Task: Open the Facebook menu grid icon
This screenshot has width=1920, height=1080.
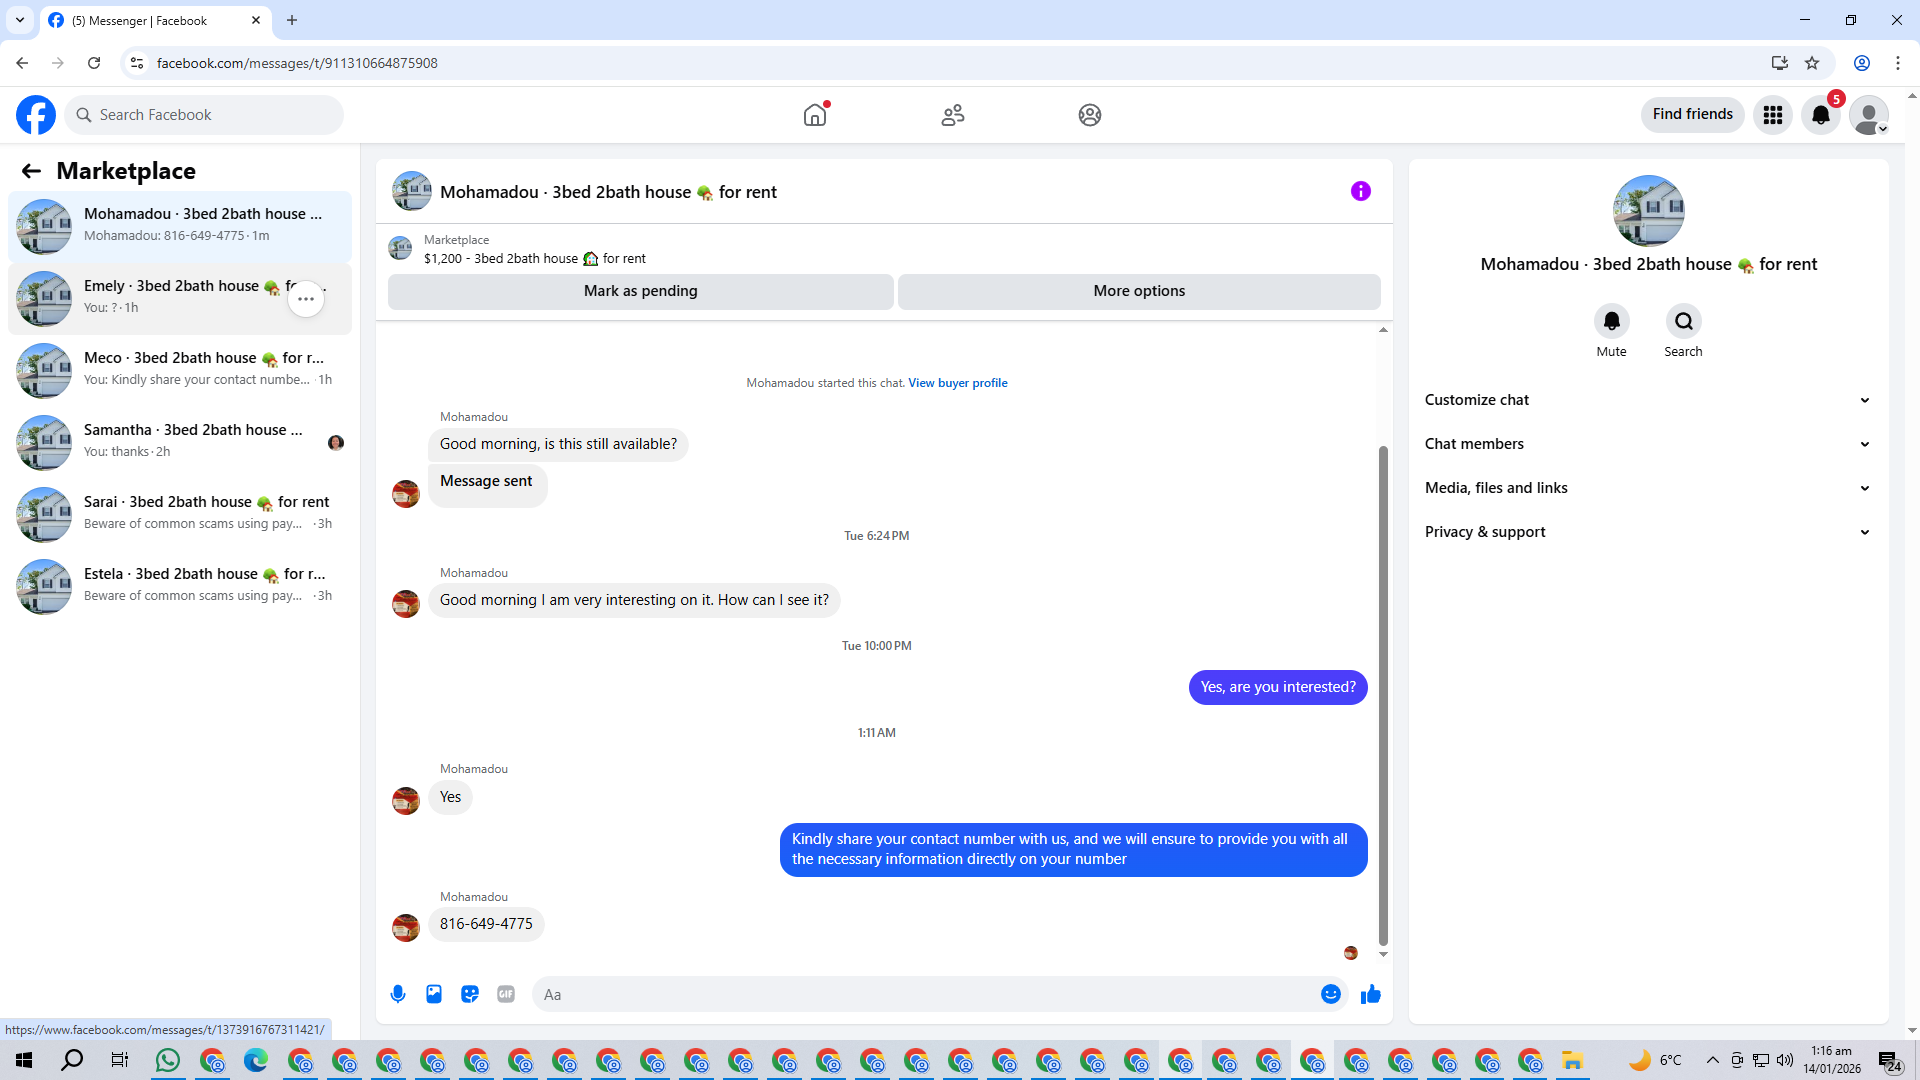Action: [1772, 115]
